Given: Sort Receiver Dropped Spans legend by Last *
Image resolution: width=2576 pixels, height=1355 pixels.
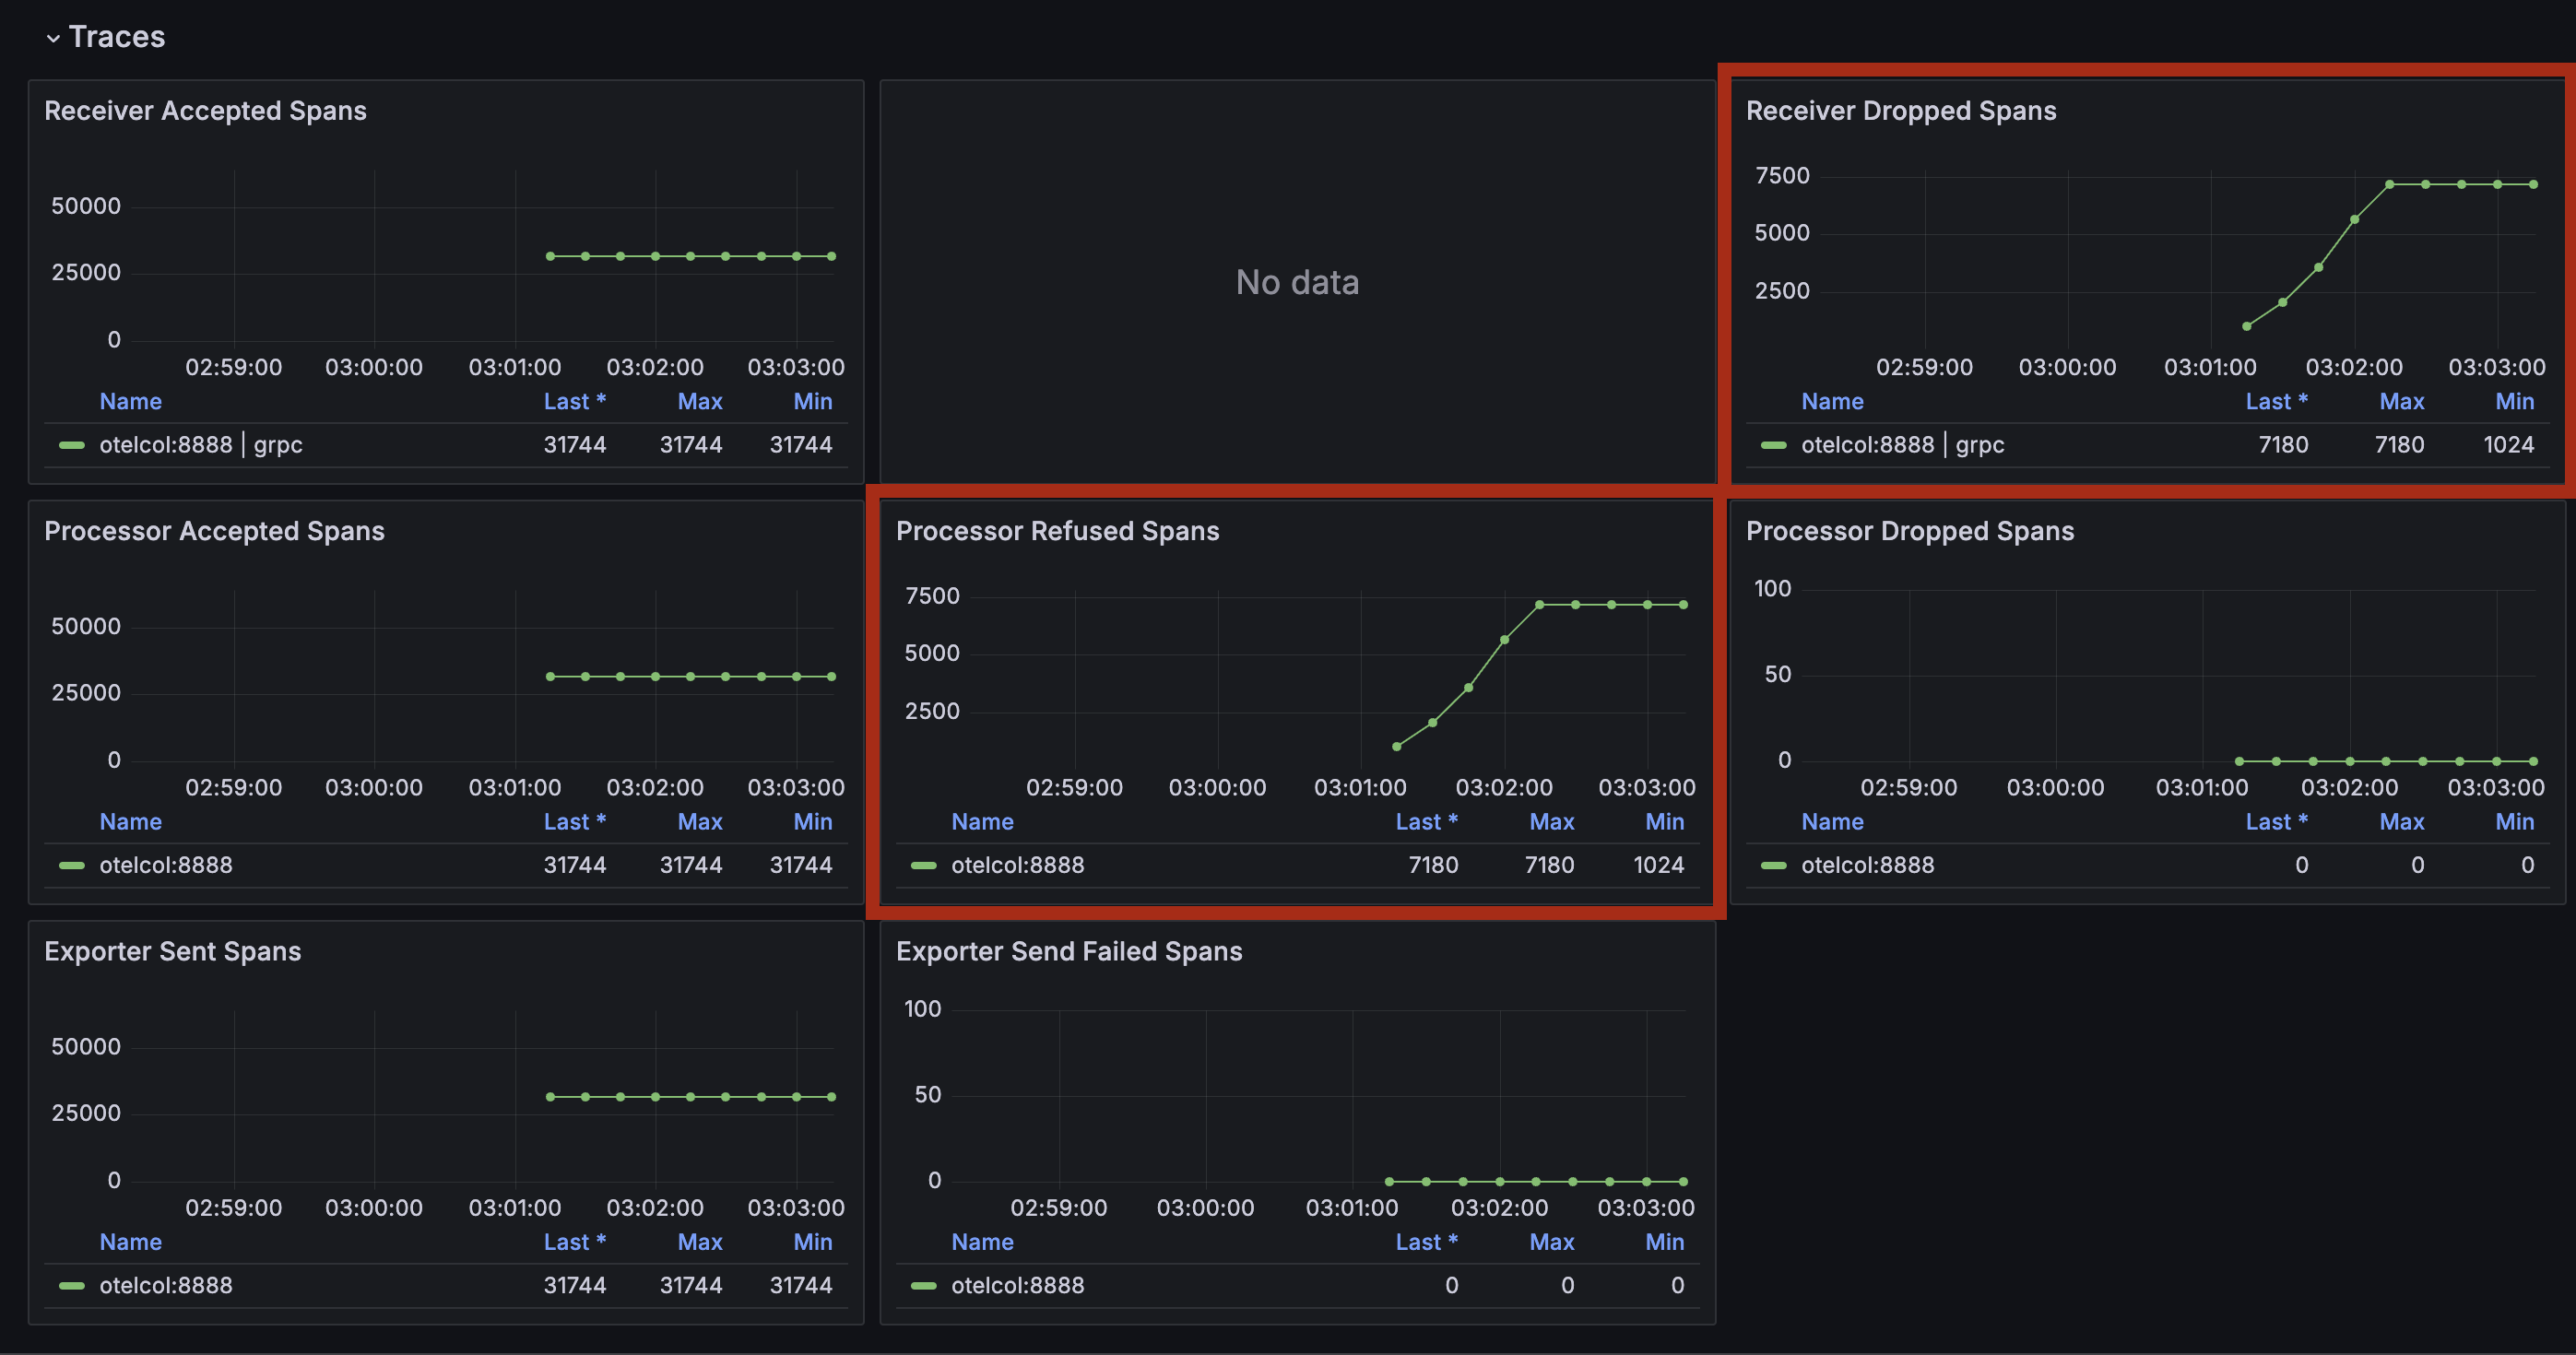Looking at the screenshot, I should click(x=2277, y=401).
